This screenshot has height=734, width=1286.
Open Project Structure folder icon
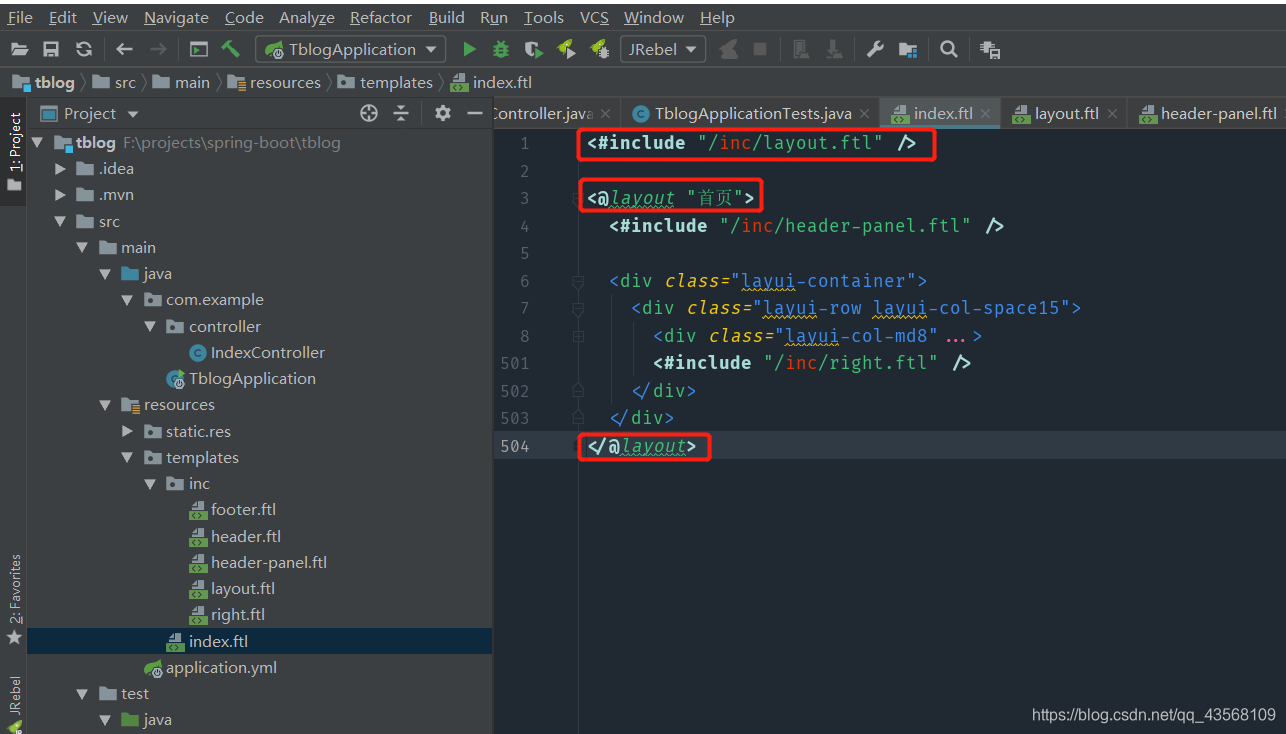tap(908, 49)
